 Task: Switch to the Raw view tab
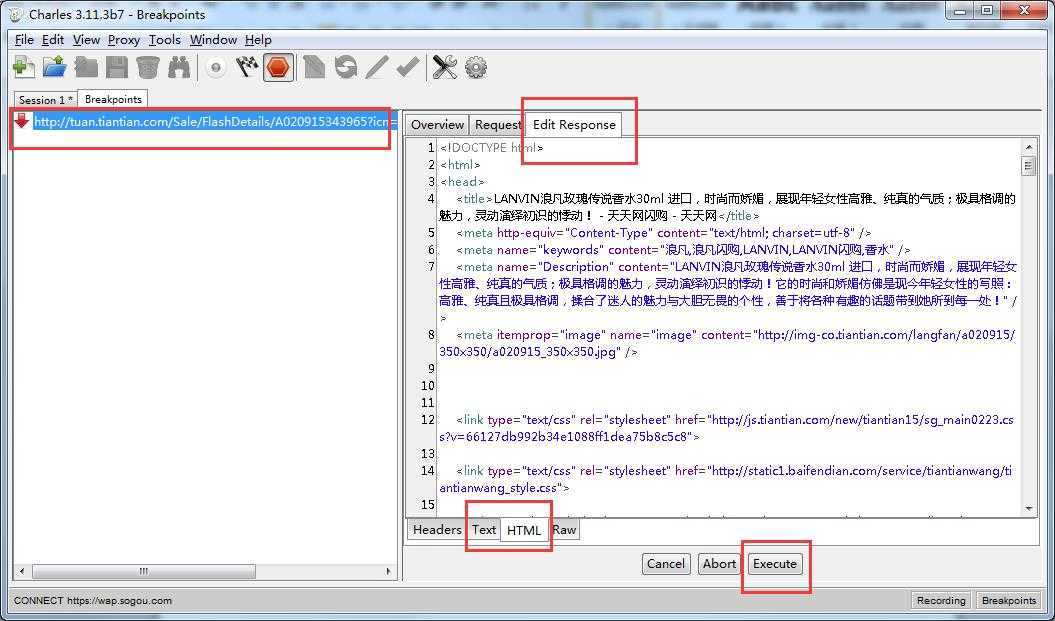[x=564, y=529]
